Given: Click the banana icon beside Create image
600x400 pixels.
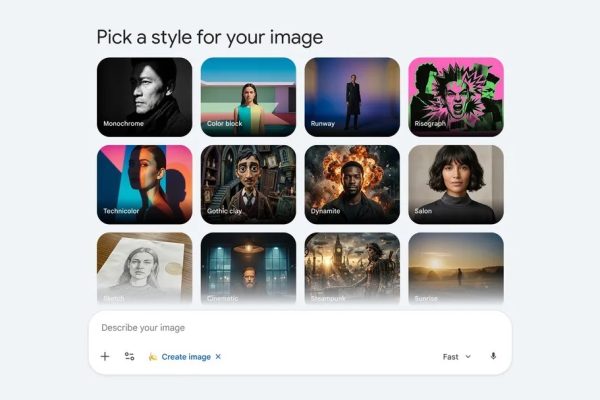Looking at the screenshot, I should (x=153, y=357).
